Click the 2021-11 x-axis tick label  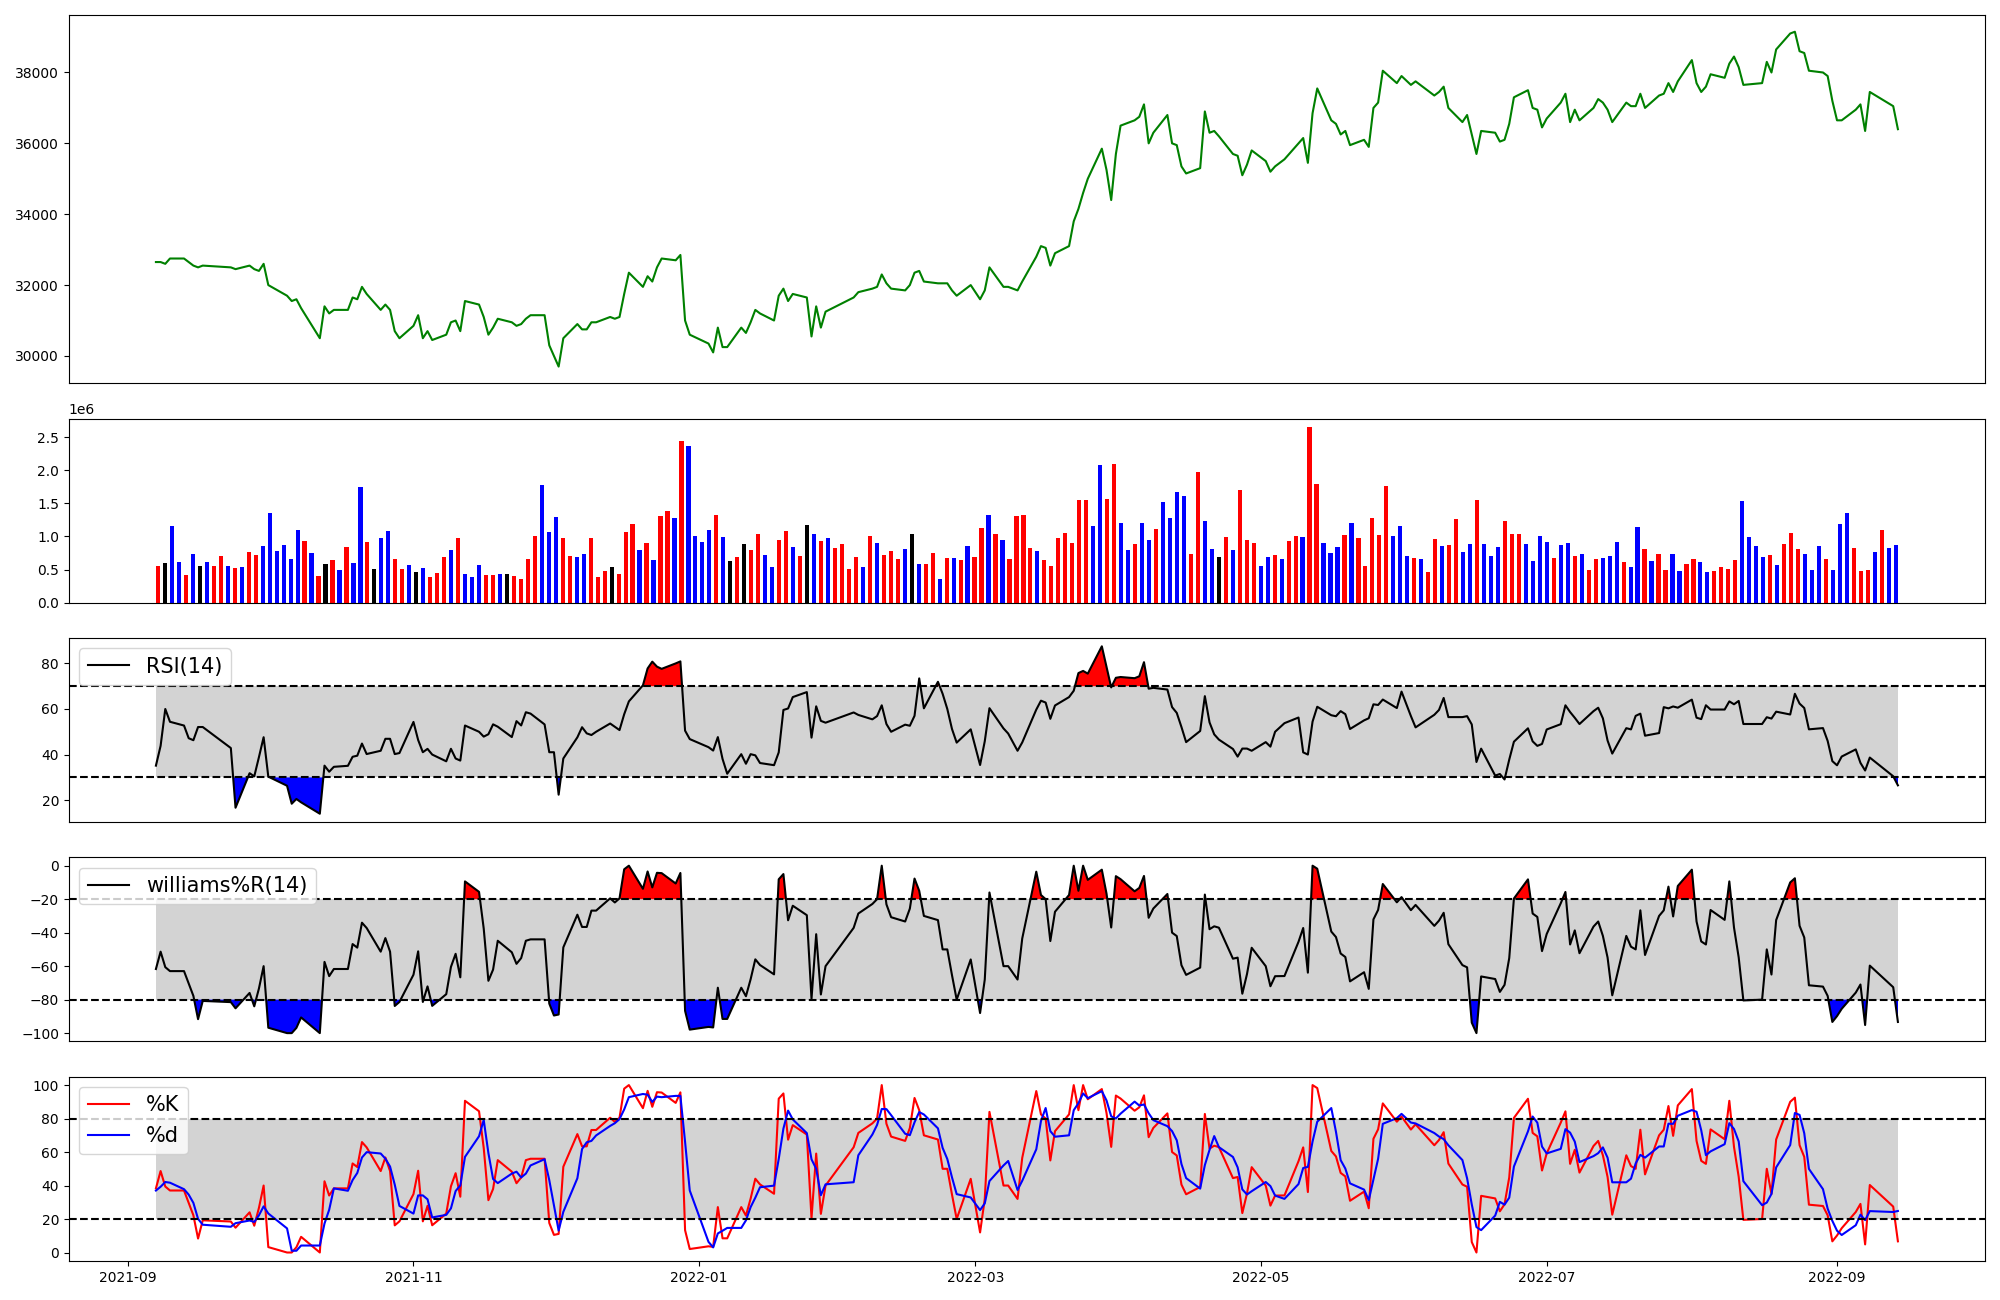coord(413,1277)
